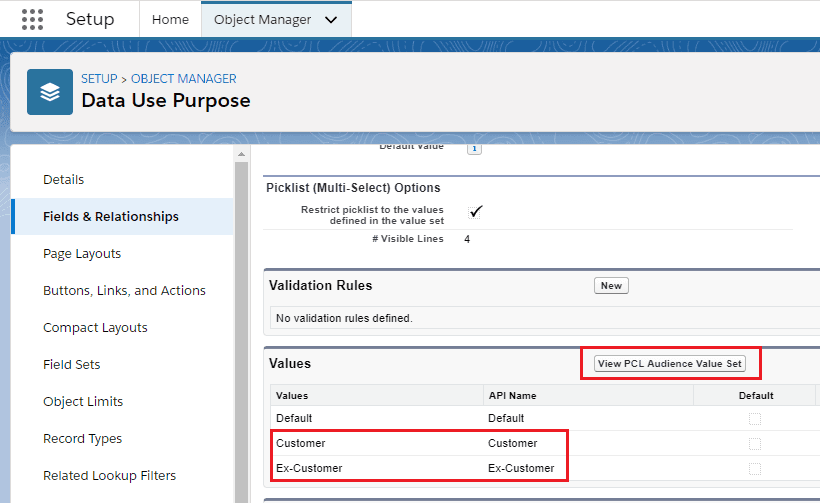This screenshot has width=821, height=503.
Task: Open Page Layouts in the sidebar
Action: pyautogui.click(x=82, y=254)
